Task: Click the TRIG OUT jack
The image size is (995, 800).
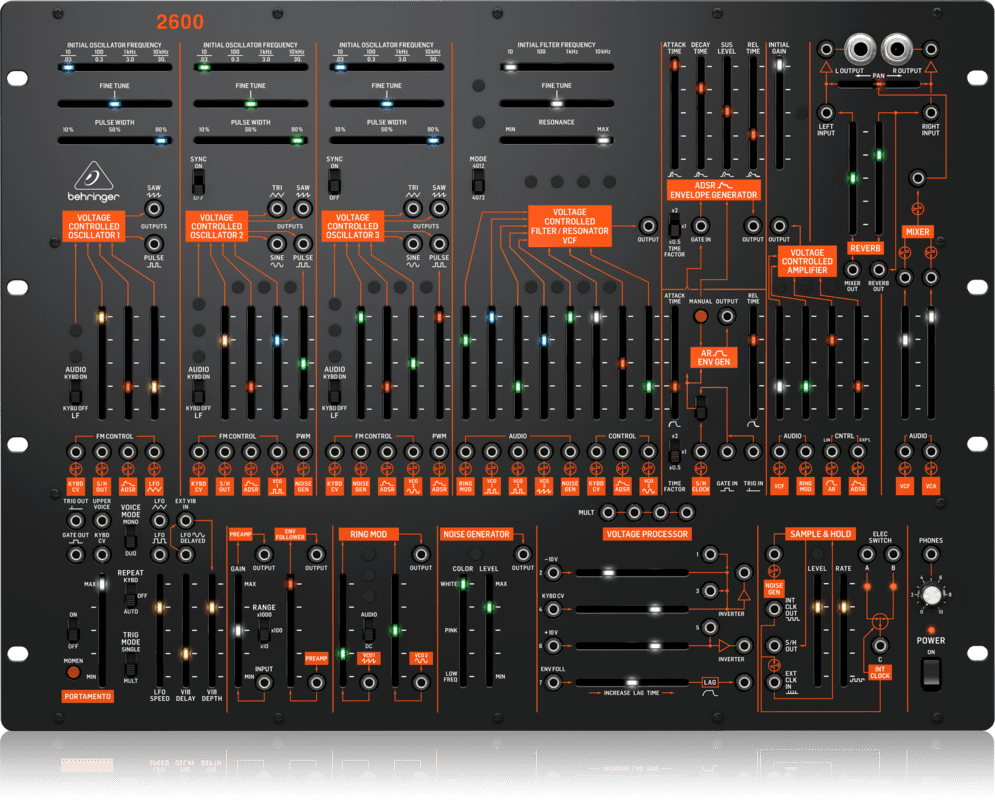Action: pos(76,521)
